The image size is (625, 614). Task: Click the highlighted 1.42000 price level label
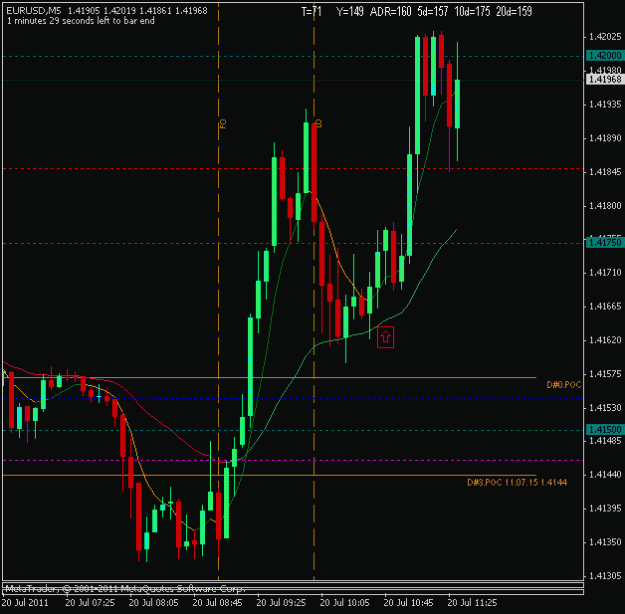[605, 55]
